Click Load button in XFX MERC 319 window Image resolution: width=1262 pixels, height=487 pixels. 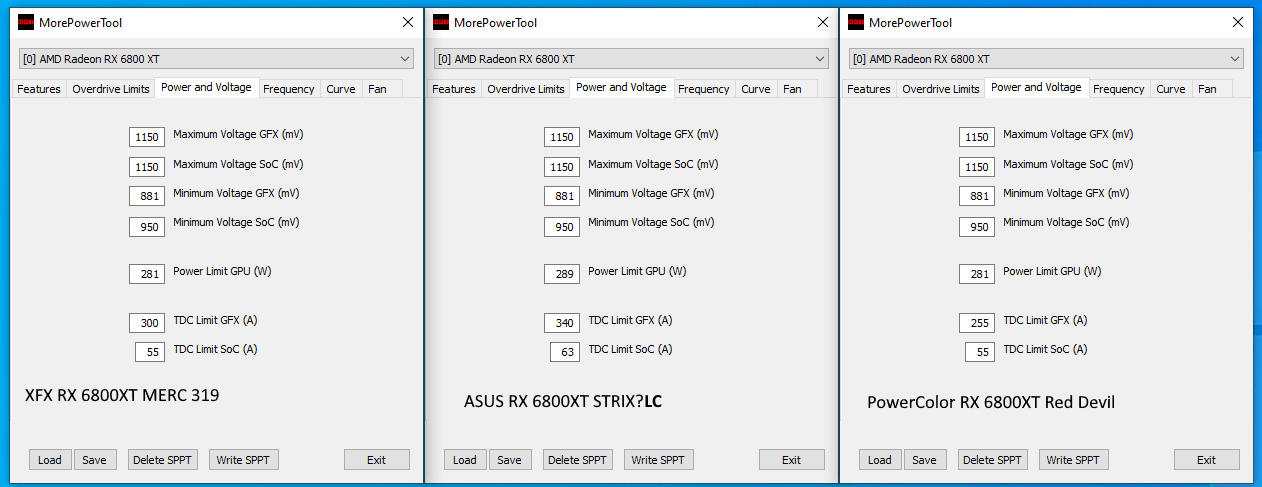tap(50, 460)
